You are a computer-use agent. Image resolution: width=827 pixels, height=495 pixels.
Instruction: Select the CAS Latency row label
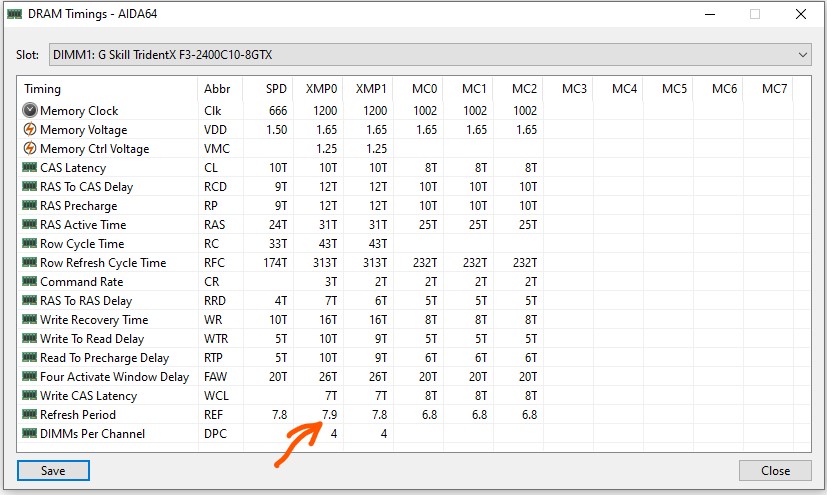tap(73, 168)
